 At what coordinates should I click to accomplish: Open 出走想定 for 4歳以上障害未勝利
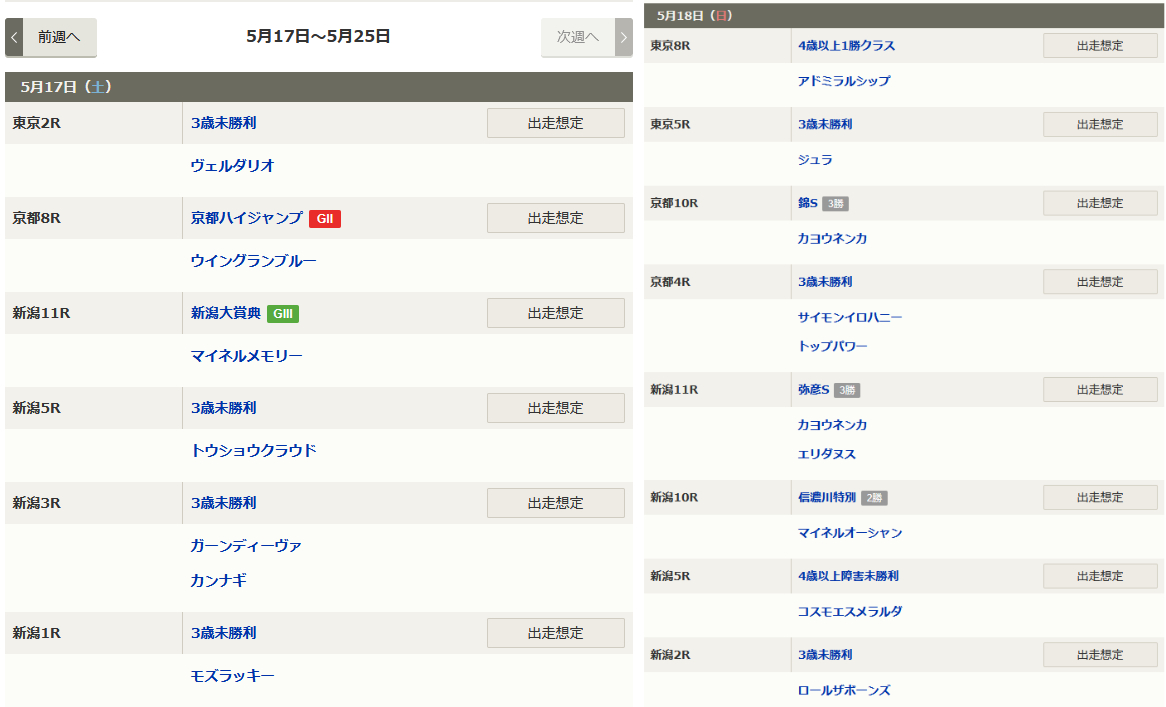click(1100, 576)
